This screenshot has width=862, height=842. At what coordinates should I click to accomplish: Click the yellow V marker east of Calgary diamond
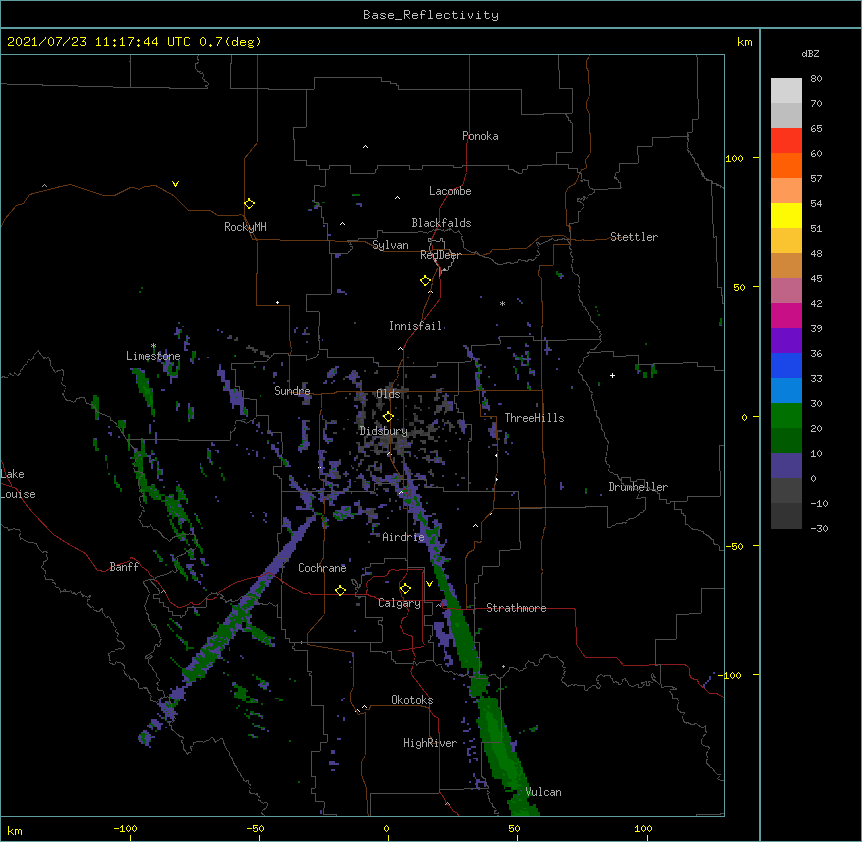429,584
